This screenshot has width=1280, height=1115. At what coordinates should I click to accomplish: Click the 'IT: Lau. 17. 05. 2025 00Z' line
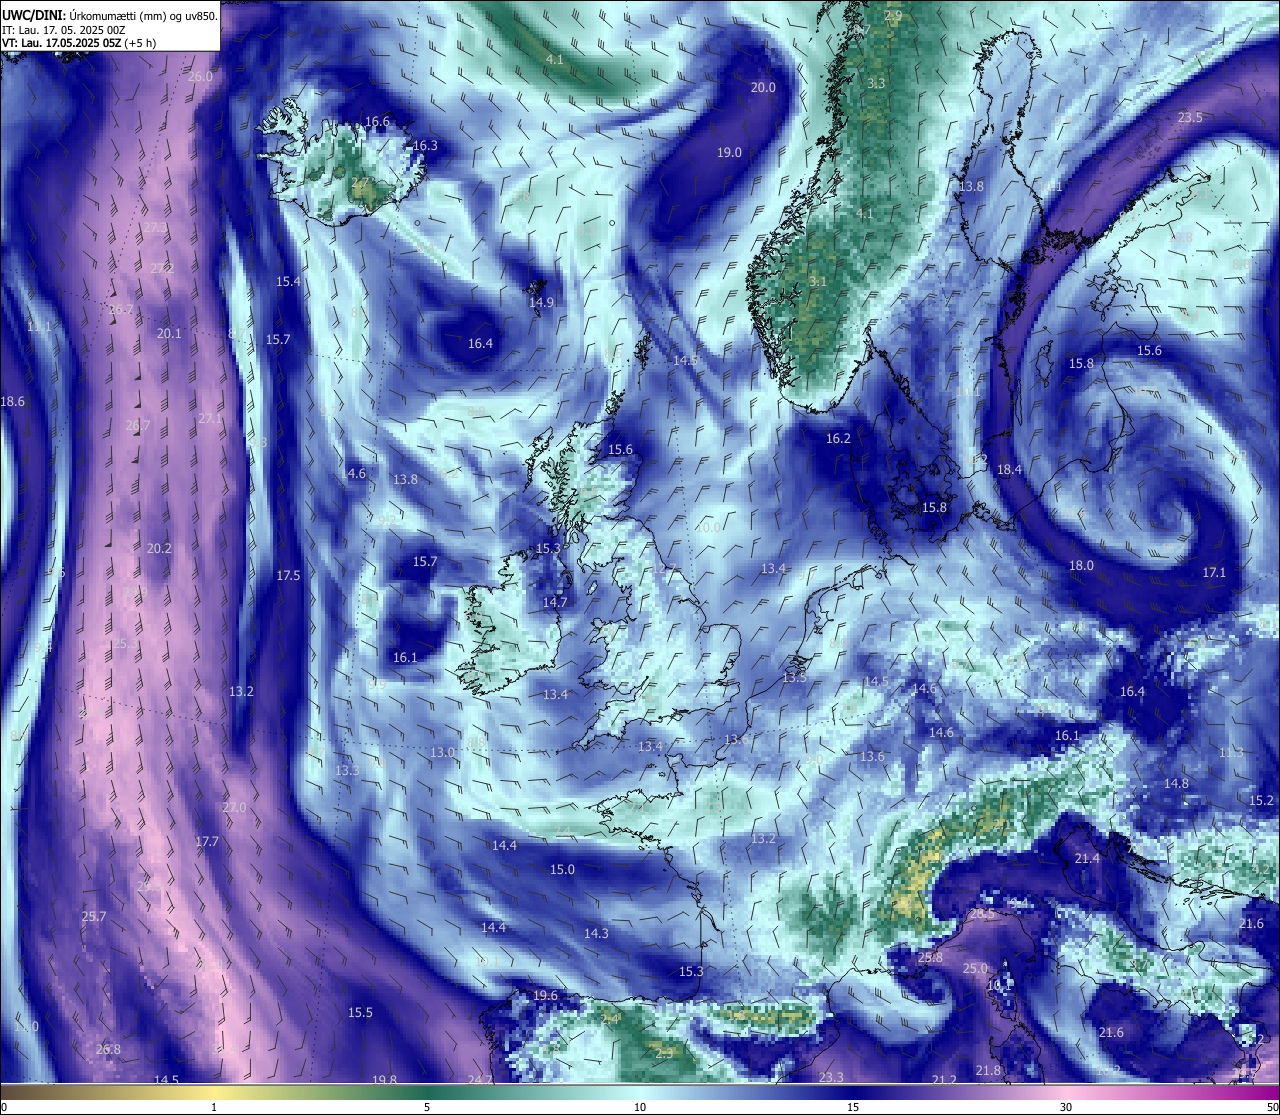pyautogui.click(x=64, y=30)
